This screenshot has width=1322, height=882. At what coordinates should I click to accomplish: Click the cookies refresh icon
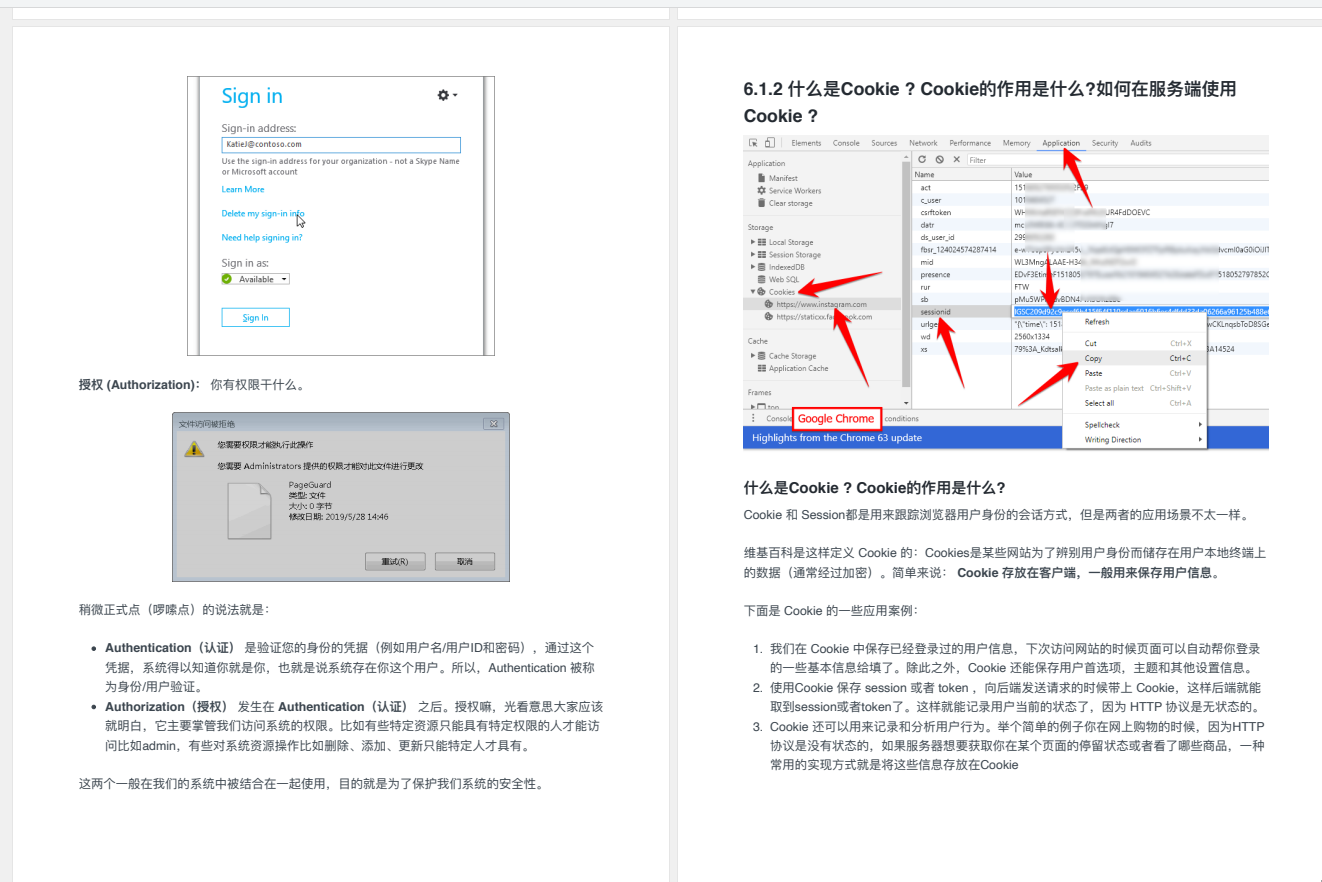(x=922, y=159)
